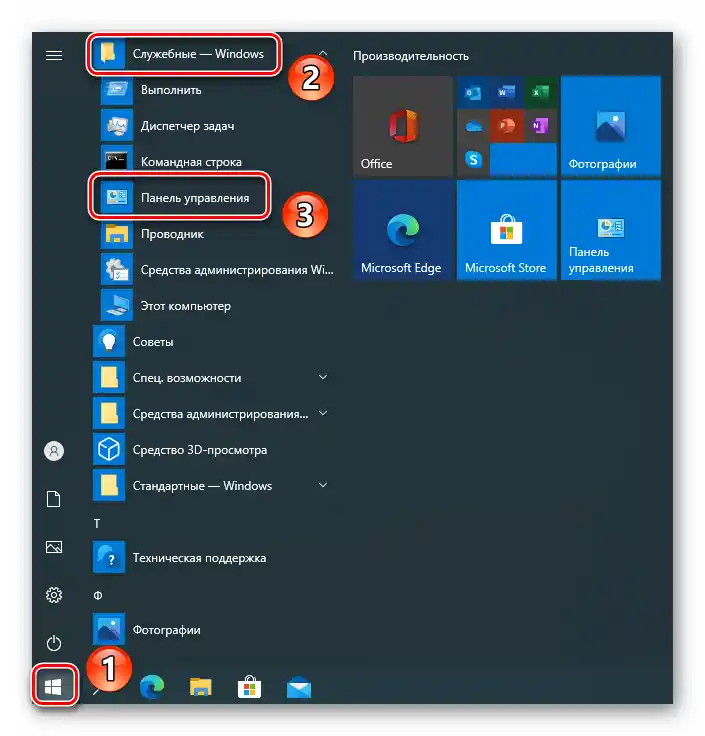This screenshot has width=705, height=736.
Task: Open Панель управления in the app list
Action: [x=214, y=198]
